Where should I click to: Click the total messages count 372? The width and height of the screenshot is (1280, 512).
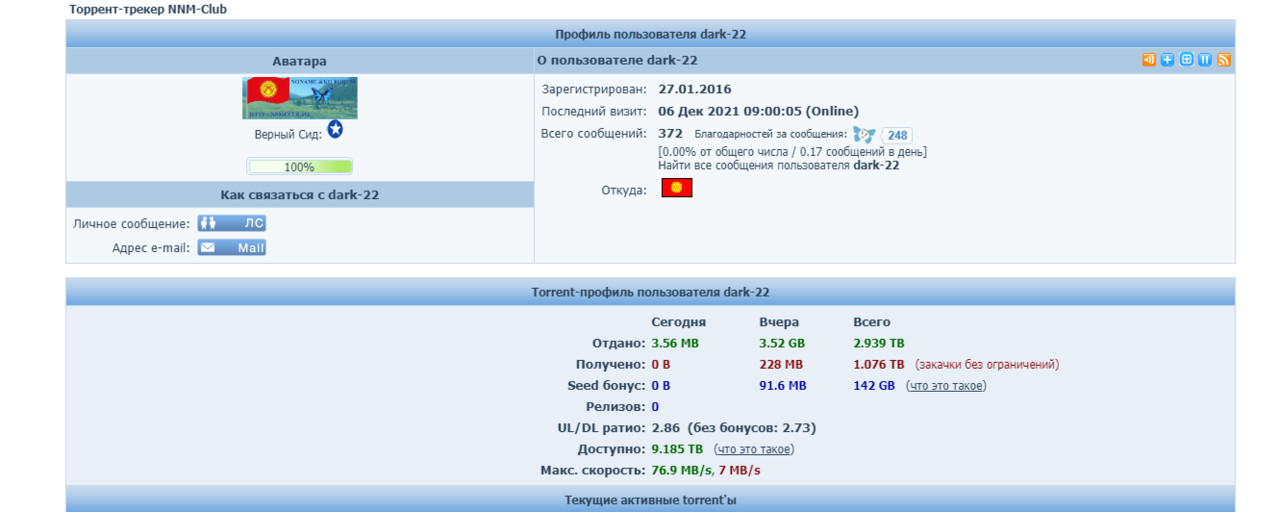(x=670, y=134)
